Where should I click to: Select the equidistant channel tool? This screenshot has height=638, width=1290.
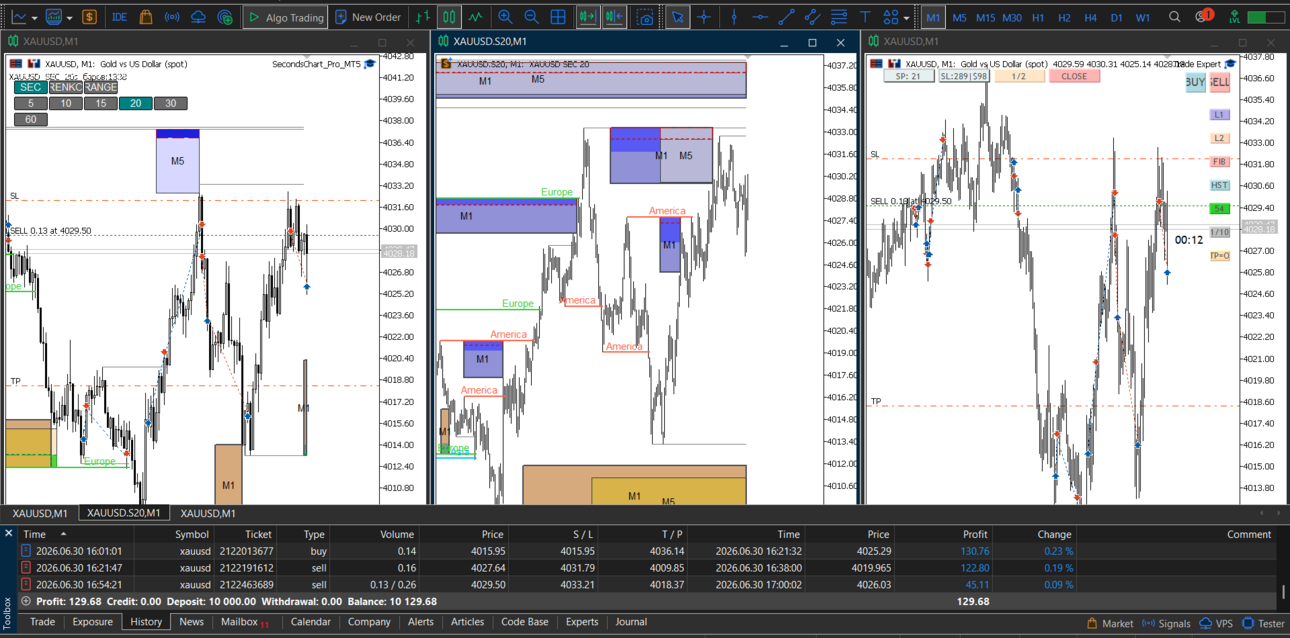[813, 17]
